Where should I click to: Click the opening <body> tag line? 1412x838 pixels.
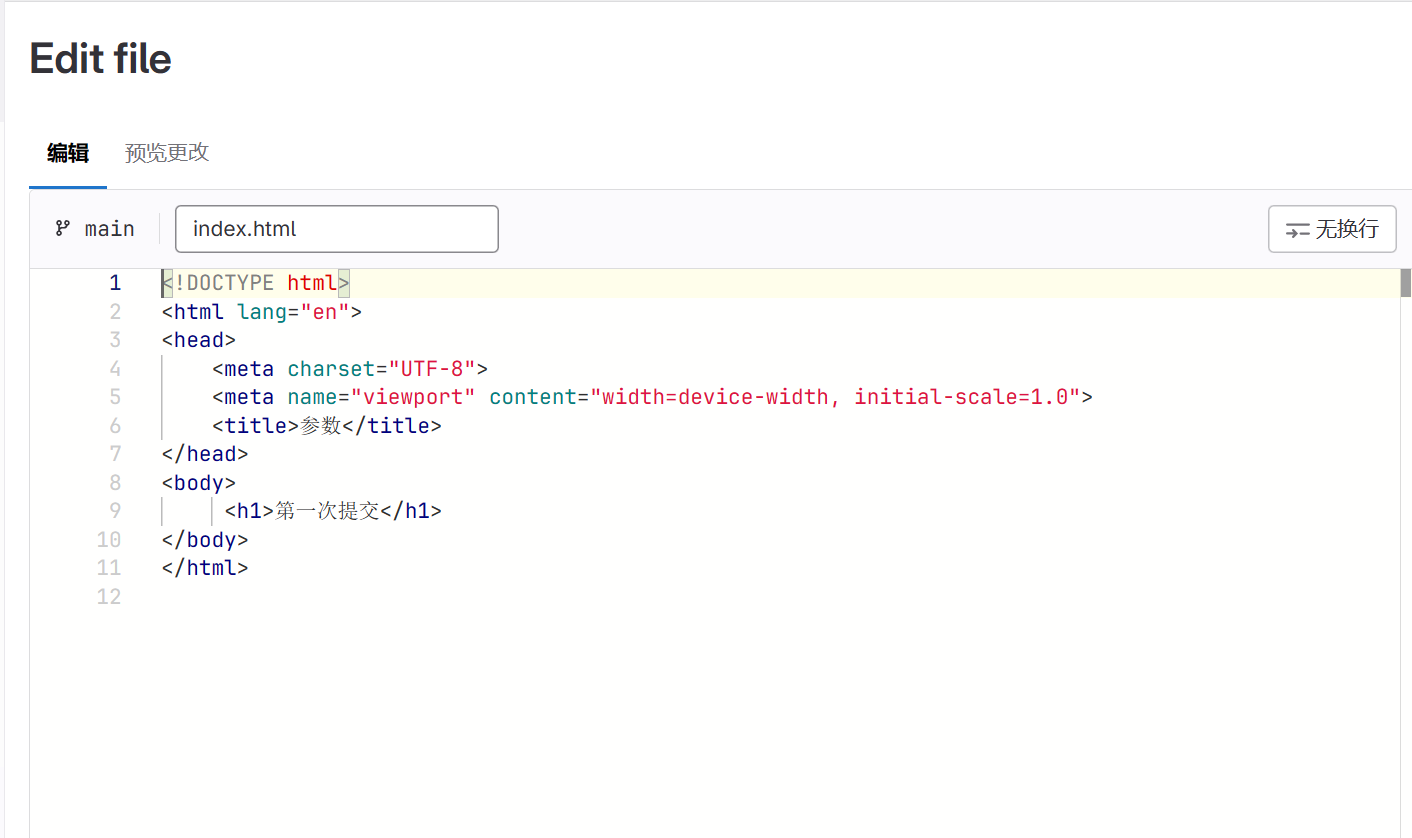coord(198,483)
